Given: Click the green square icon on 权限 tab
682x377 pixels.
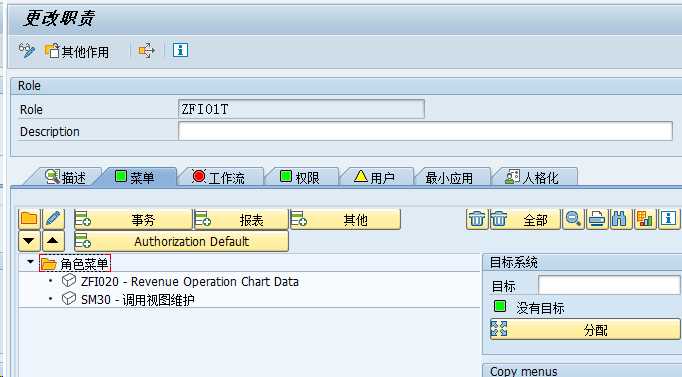Looking at the screenshot, I should click(286, 176).
